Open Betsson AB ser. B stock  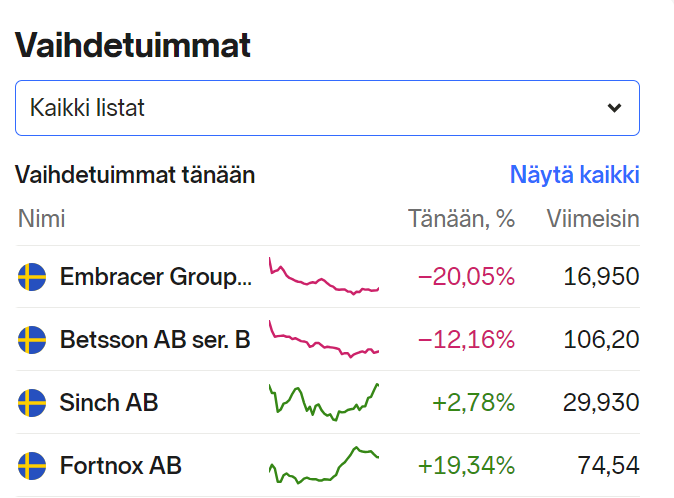point(155,340)
